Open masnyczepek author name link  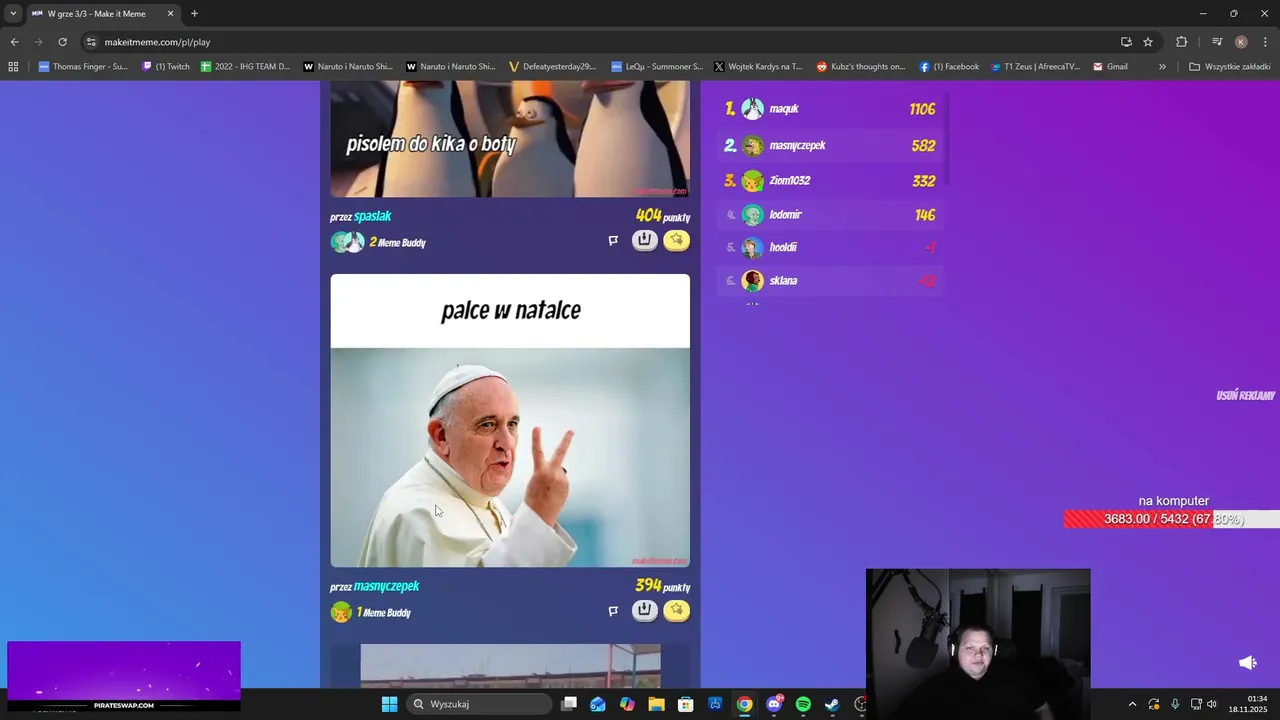[x=386, y=586]
